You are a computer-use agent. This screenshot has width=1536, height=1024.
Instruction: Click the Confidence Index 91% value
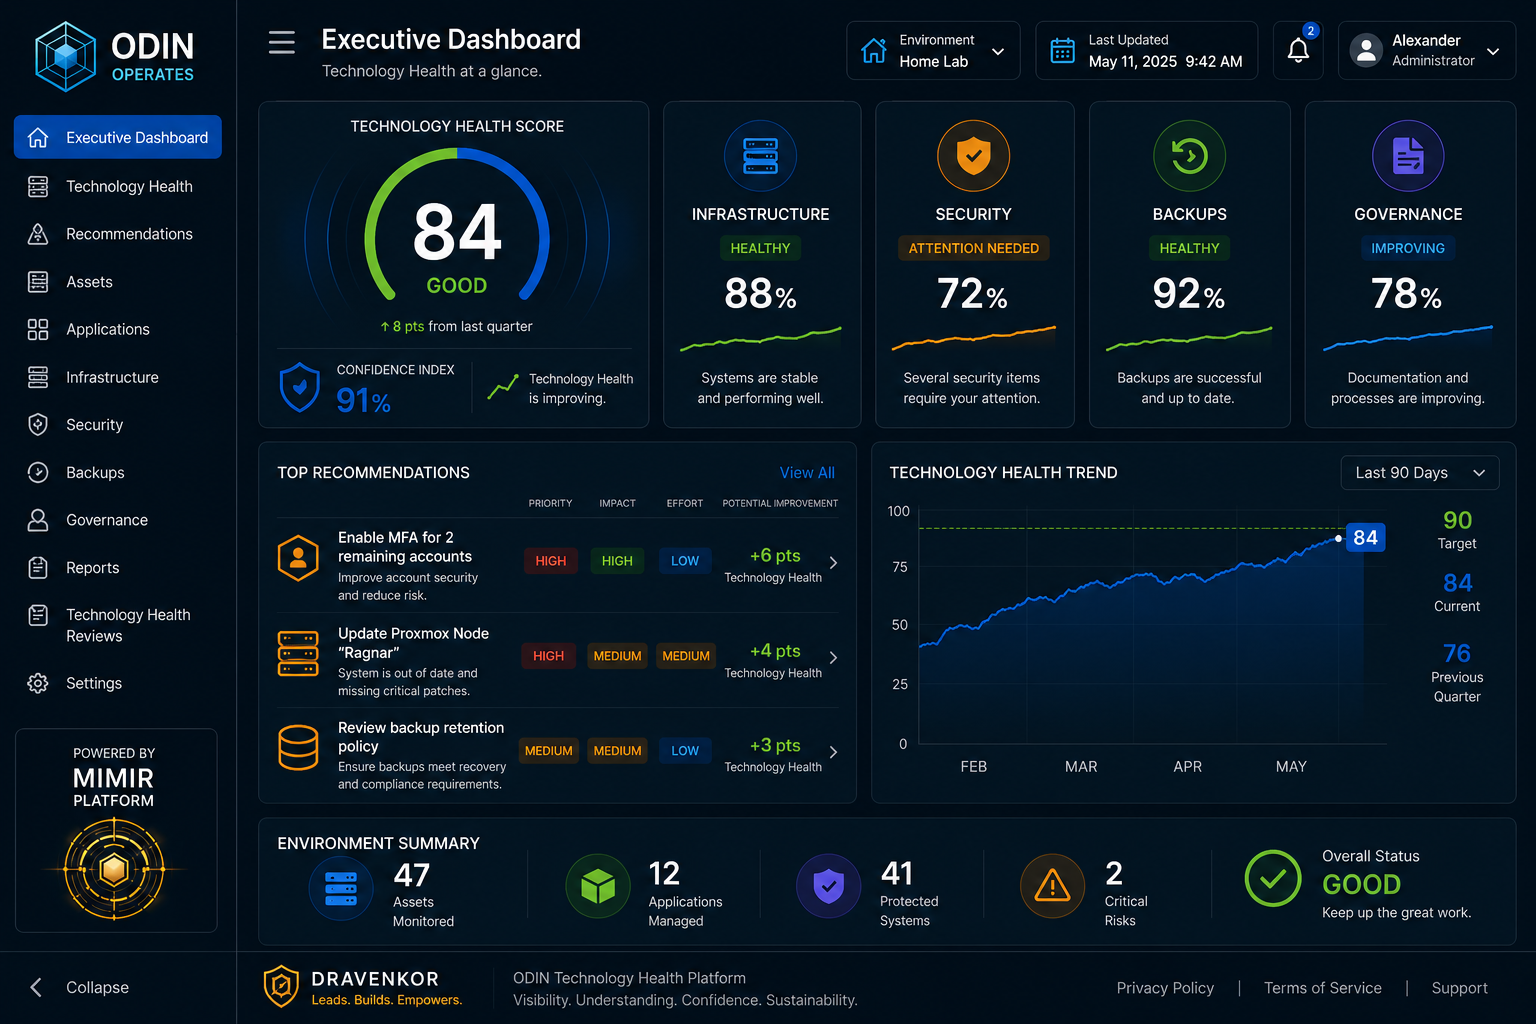point(363,401)
